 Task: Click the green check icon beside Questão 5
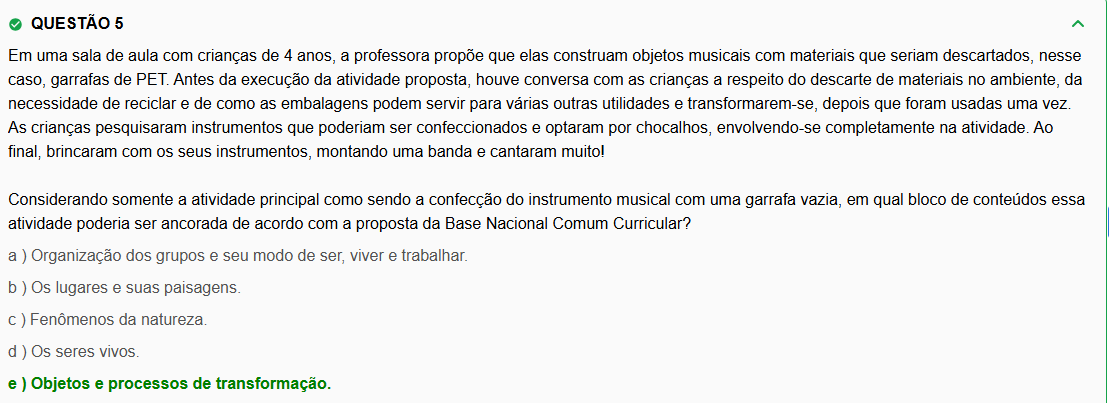coord(14,23)
